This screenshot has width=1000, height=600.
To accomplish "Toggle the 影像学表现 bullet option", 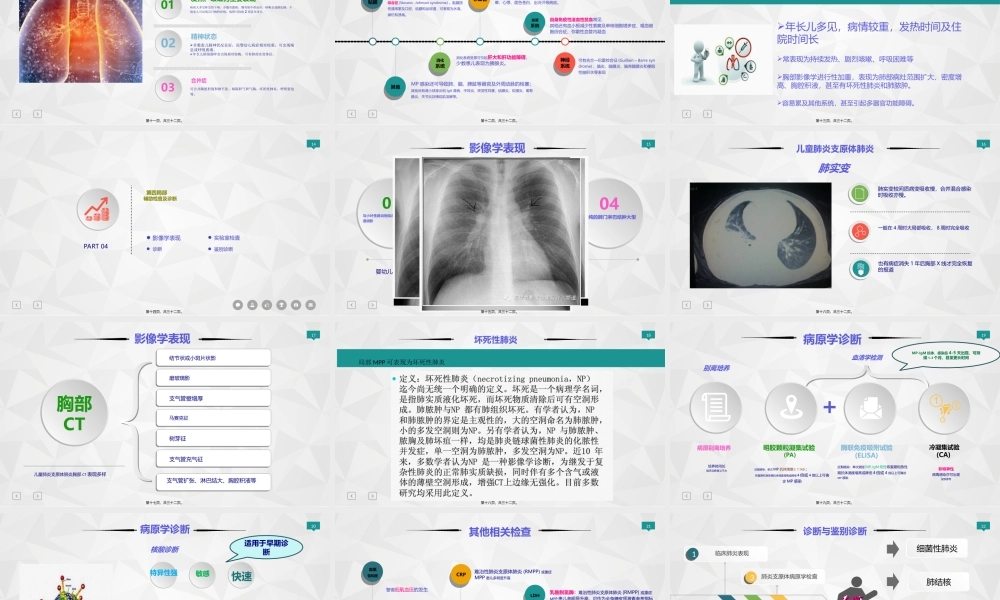I will coord(167,237).
